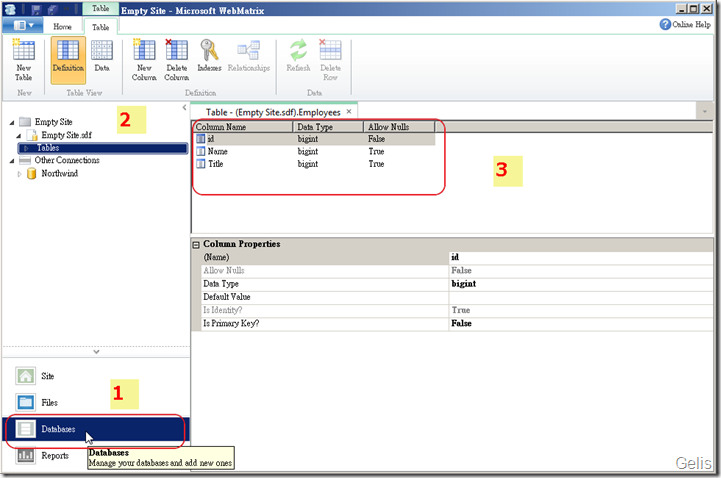Open the Databases workspace
Viewport: 721px width, 478px height.
tap(96, 429)
